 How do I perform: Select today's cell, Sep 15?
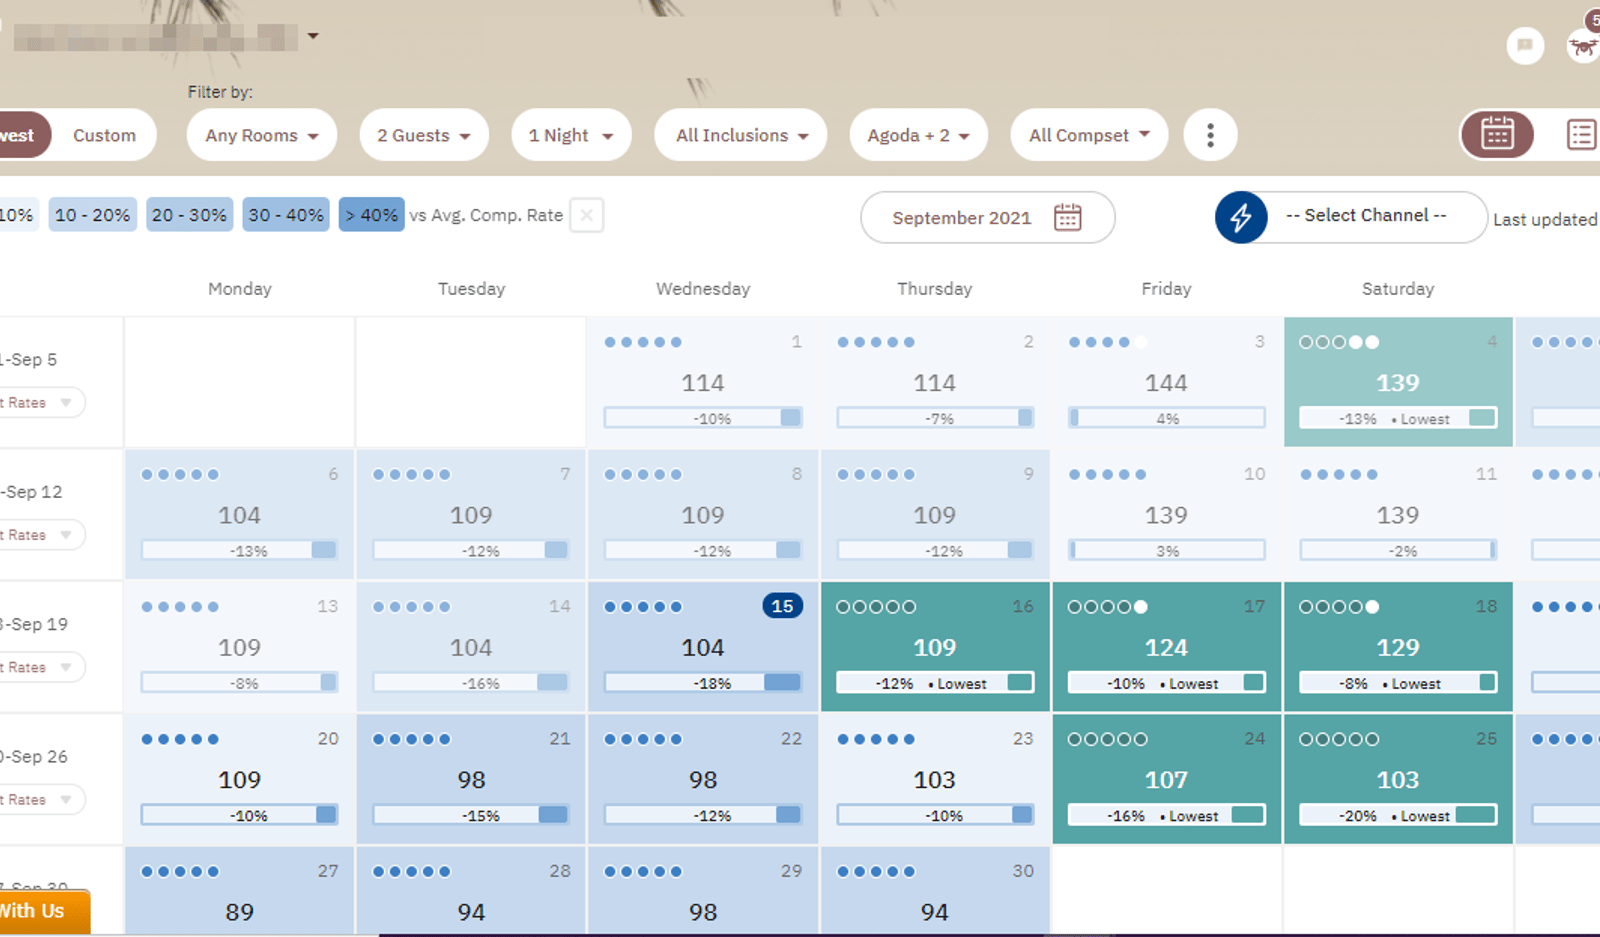(703, 646)
